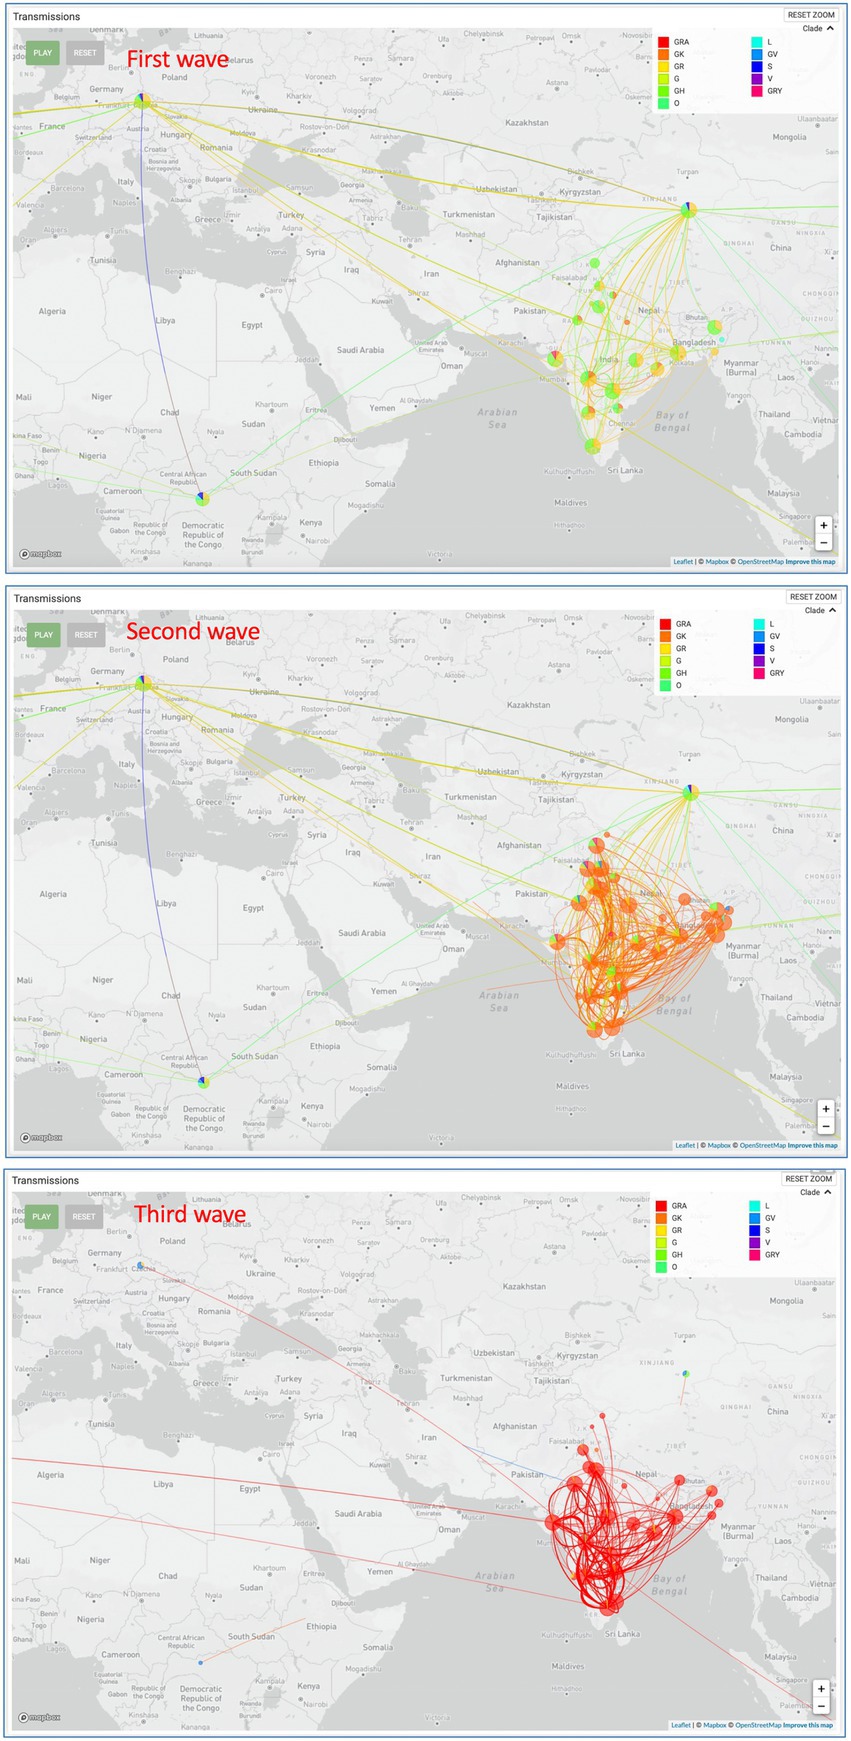Collapse the Clade legend on First wave map
Image resolution: width=851 pixels, height=1741 pixels.
818,28
